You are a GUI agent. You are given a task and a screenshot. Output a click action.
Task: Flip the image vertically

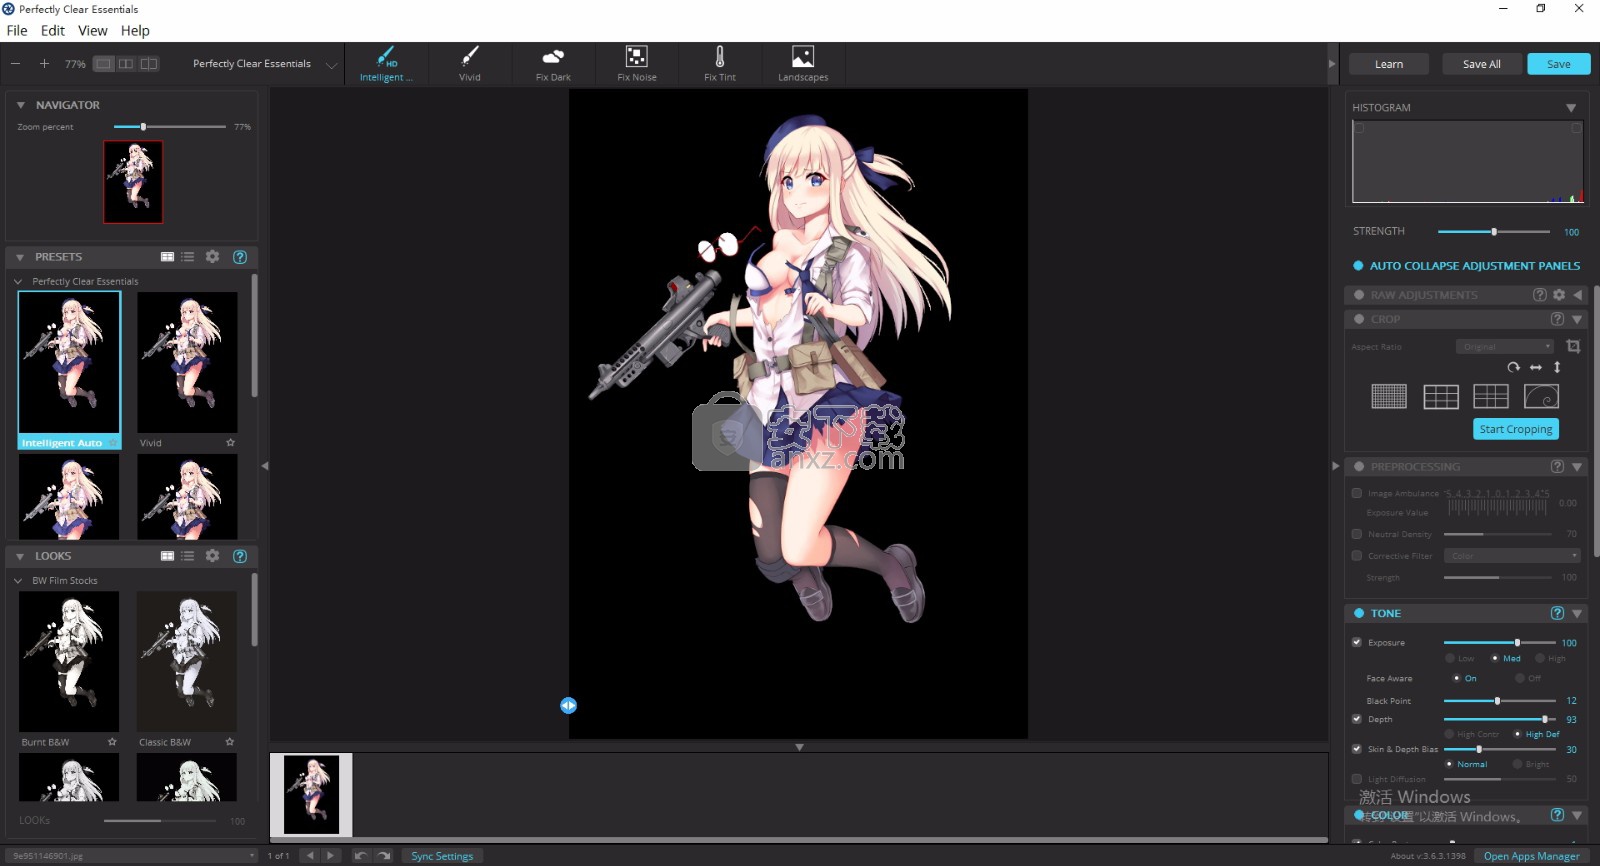(x=1557, y=367)
